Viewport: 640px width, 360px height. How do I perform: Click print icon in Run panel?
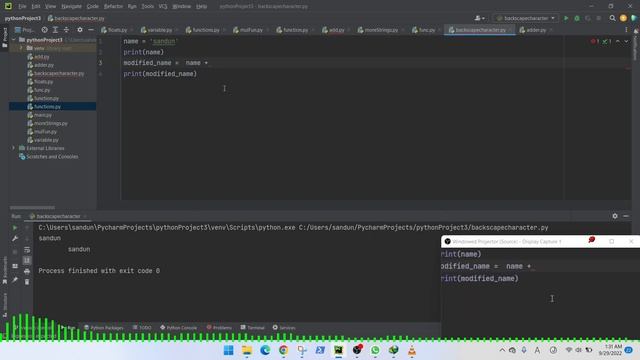point(27,271)
